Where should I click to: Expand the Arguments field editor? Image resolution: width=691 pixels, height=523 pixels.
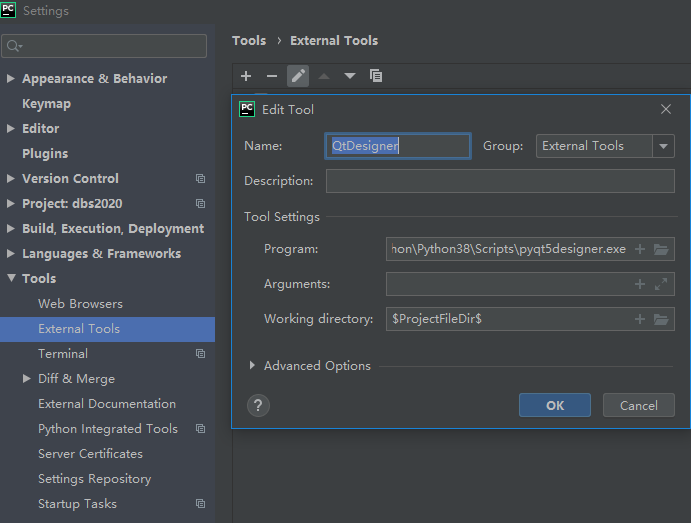[661, 284]
